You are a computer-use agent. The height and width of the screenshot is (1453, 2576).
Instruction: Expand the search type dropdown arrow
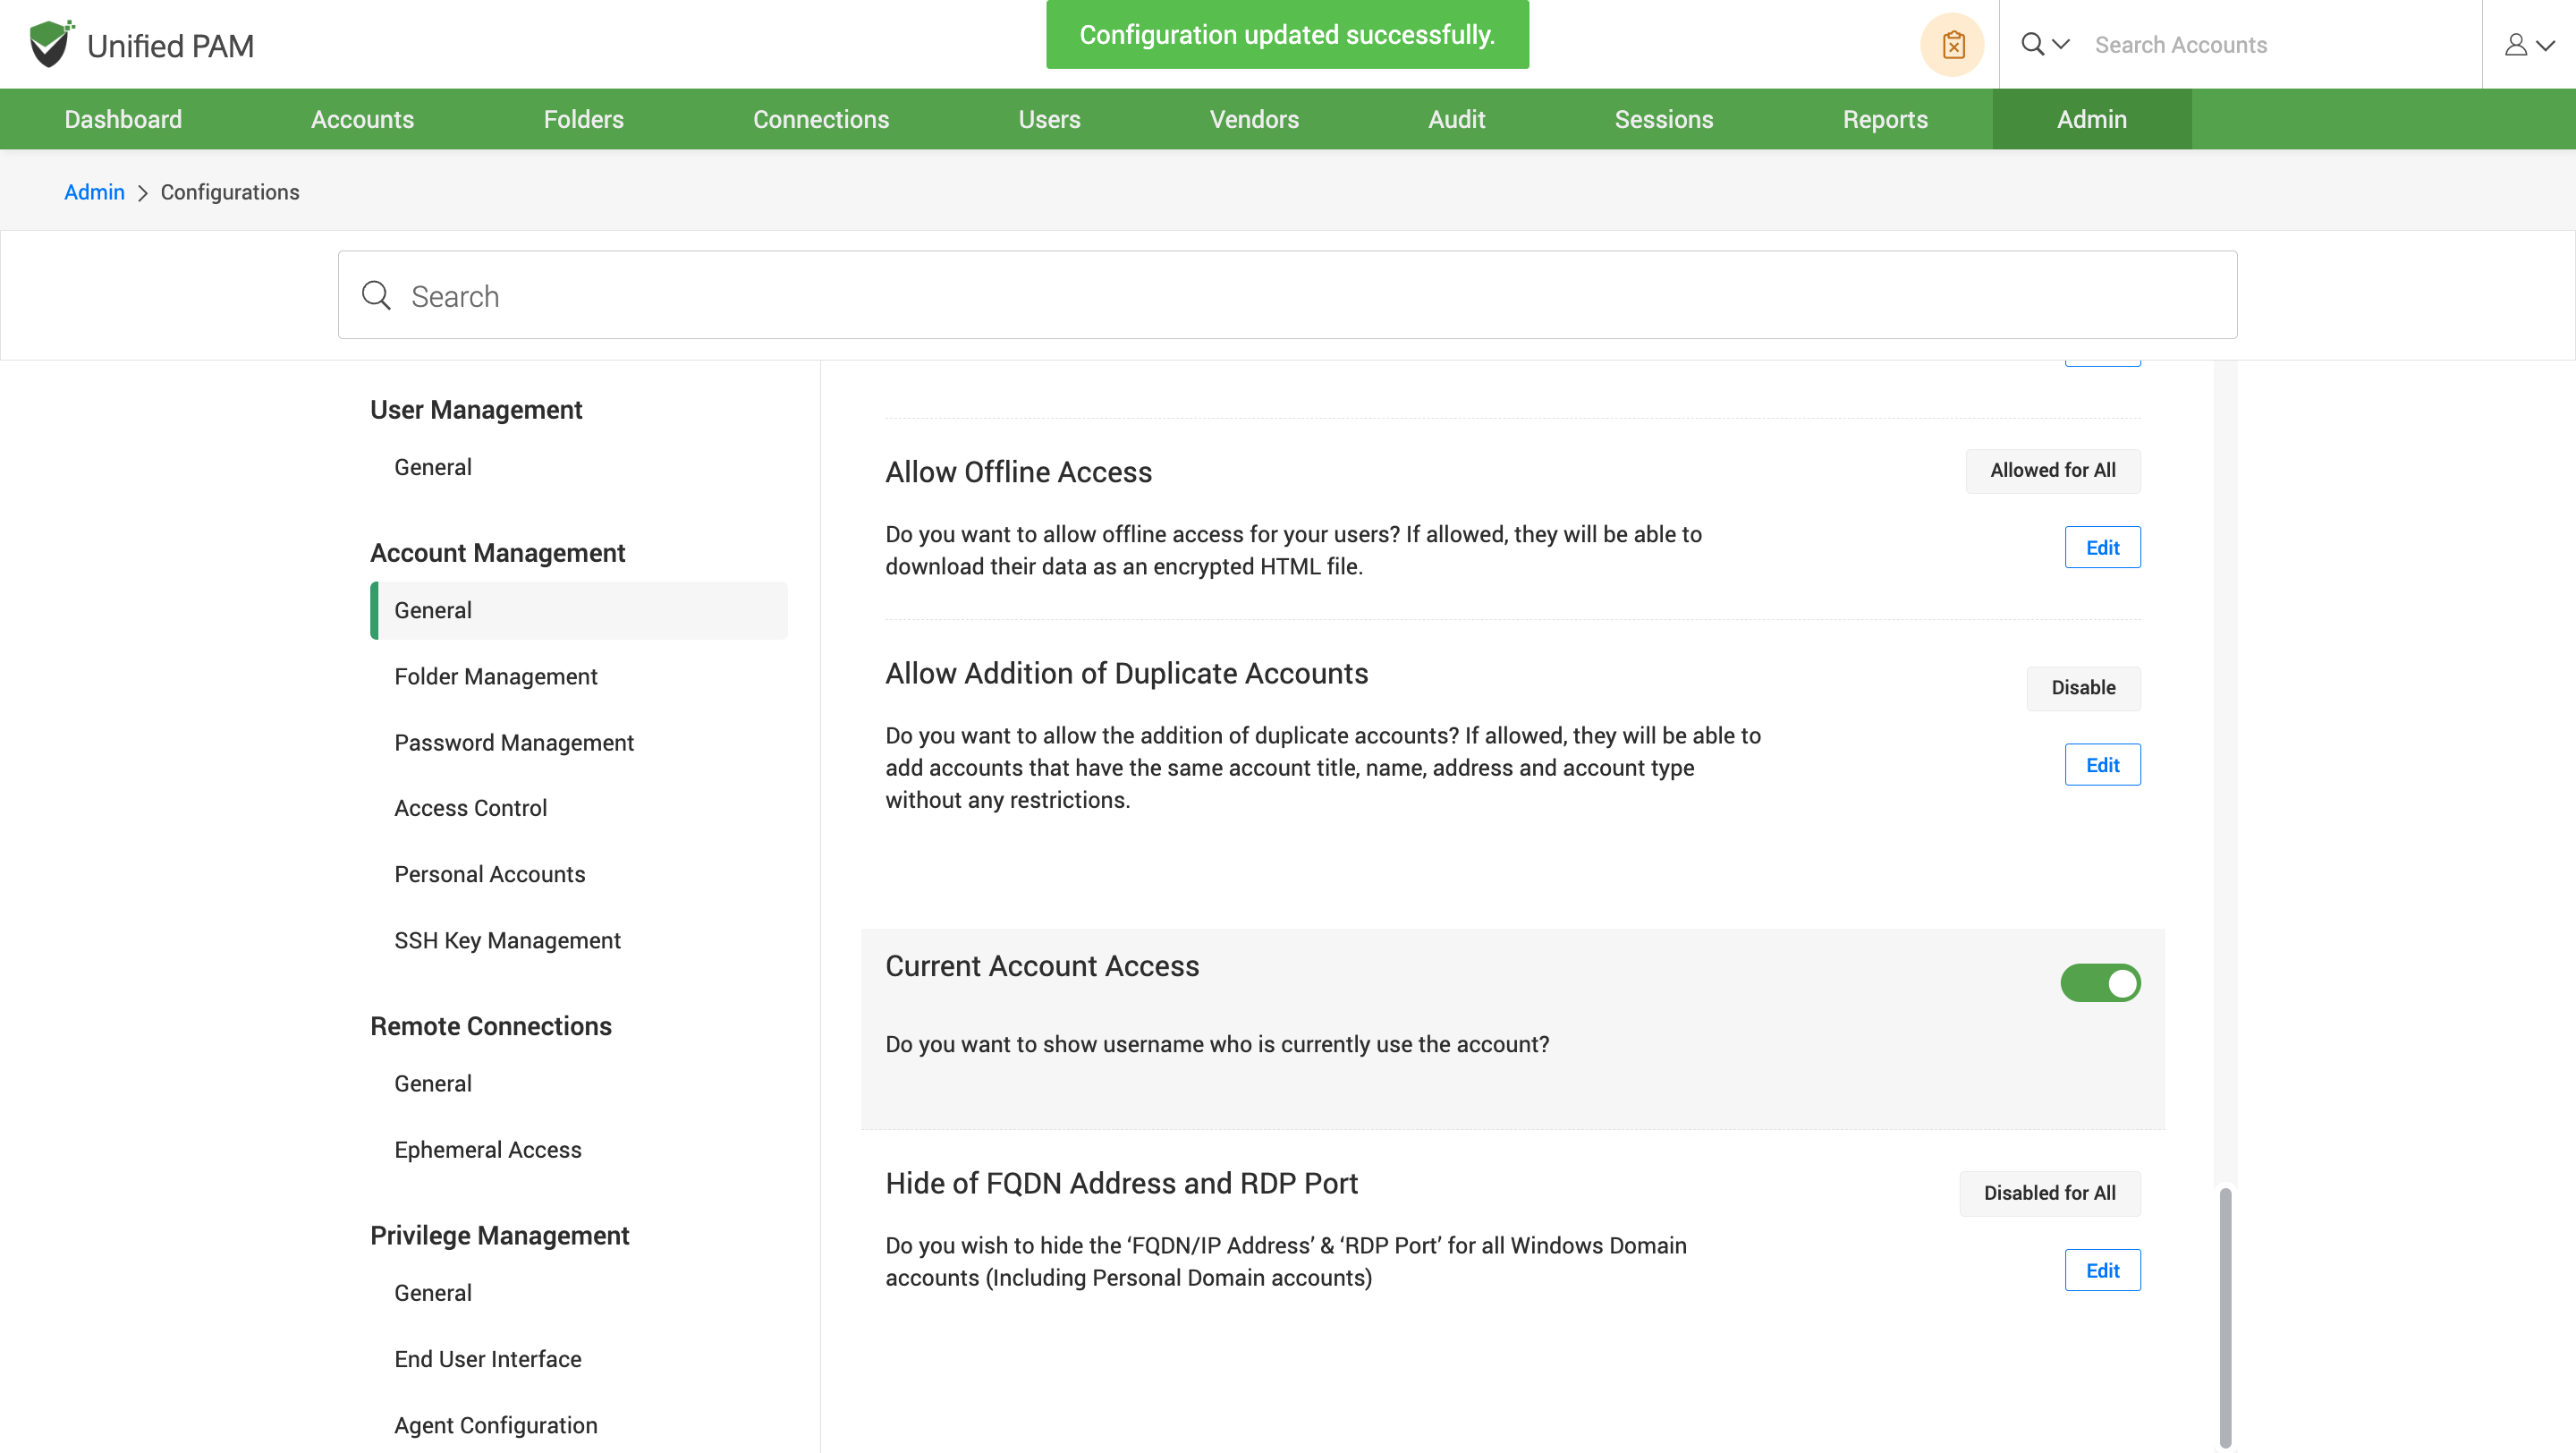click(x=2061, y=45)
